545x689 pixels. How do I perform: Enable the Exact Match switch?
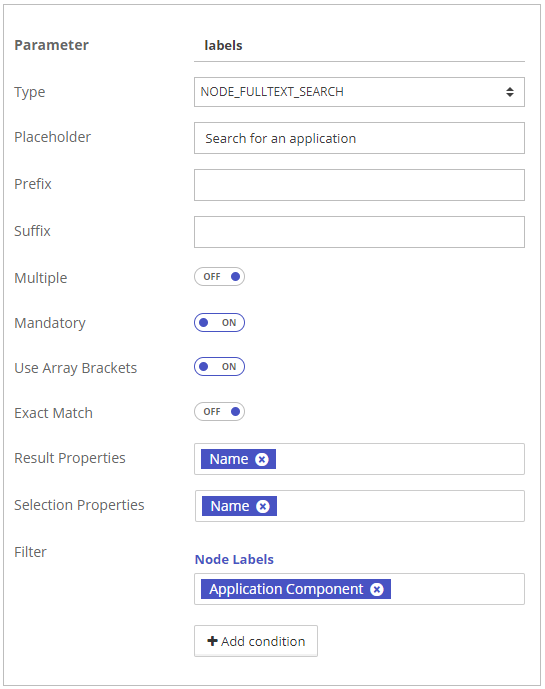219,412
